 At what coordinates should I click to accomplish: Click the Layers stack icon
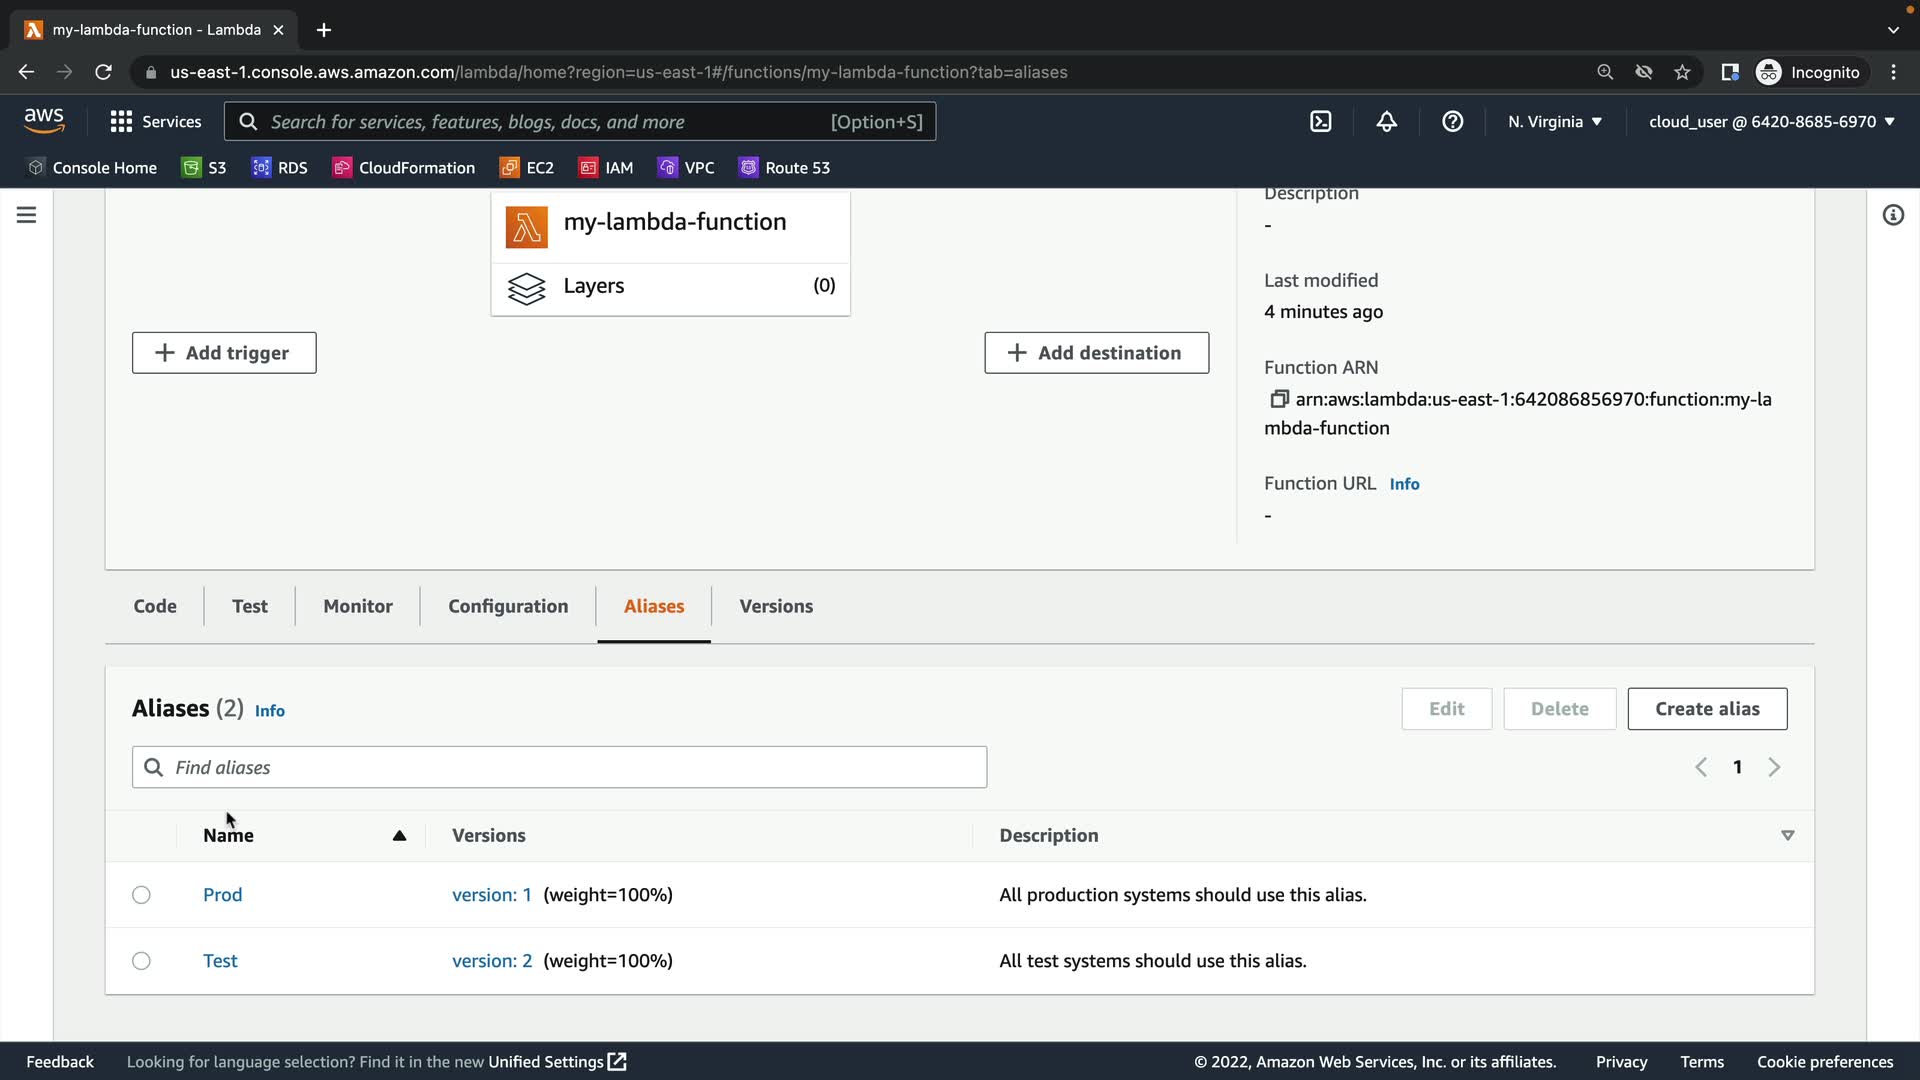[526, 288]
